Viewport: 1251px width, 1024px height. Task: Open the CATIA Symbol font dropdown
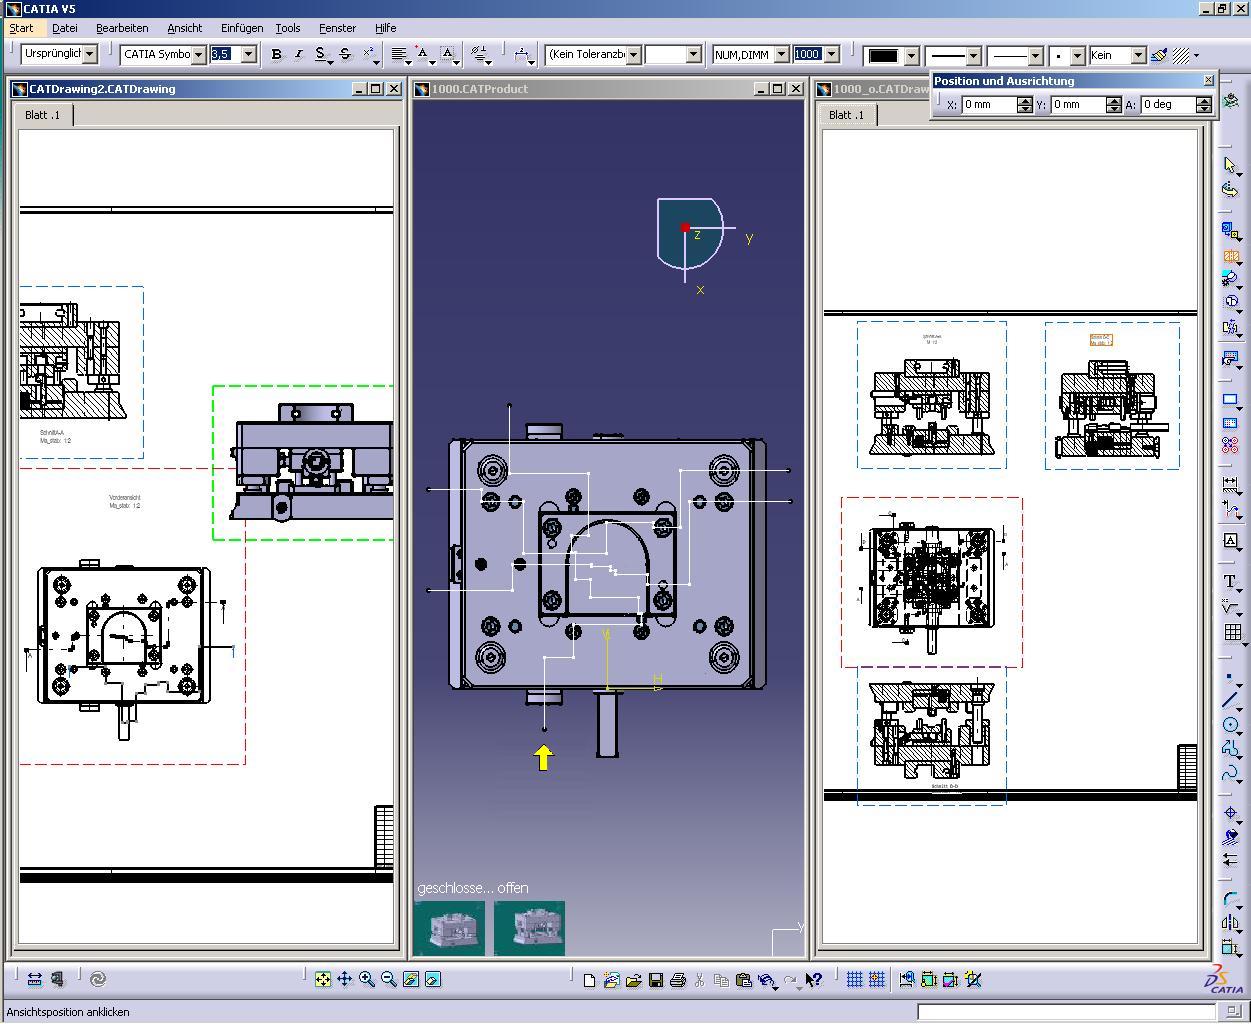[198, 54]
